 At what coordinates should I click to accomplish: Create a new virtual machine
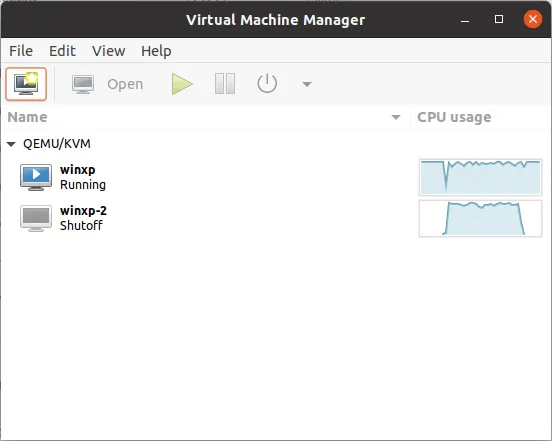click(x=26, y=84)
